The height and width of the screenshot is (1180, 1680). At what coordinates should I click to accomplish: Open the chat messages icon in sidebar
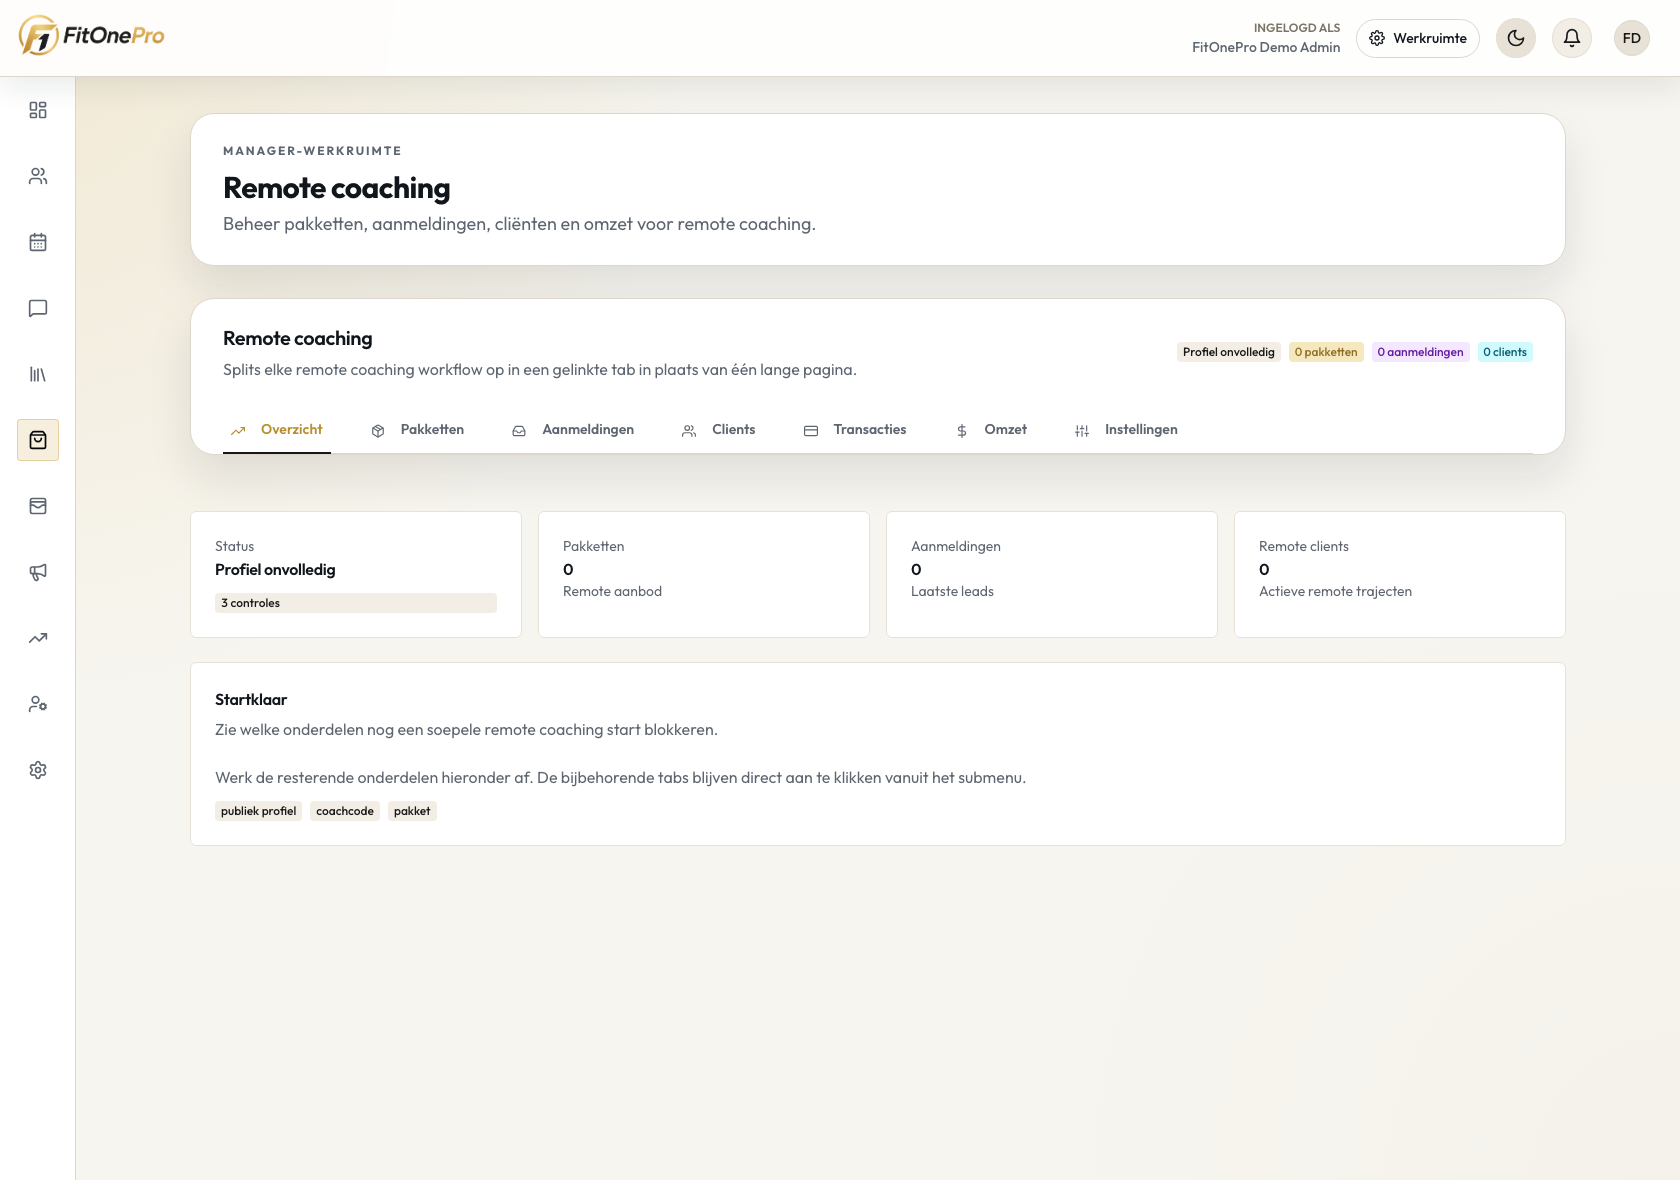[x=38, y=308]
